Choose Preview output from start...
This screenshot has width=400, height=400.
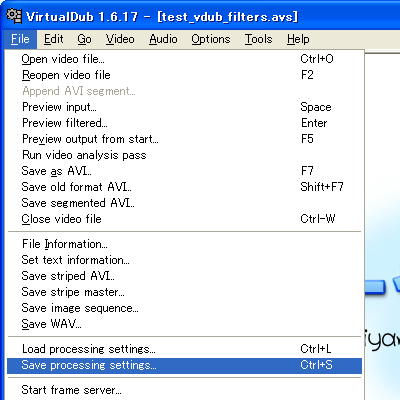[184, 139]
